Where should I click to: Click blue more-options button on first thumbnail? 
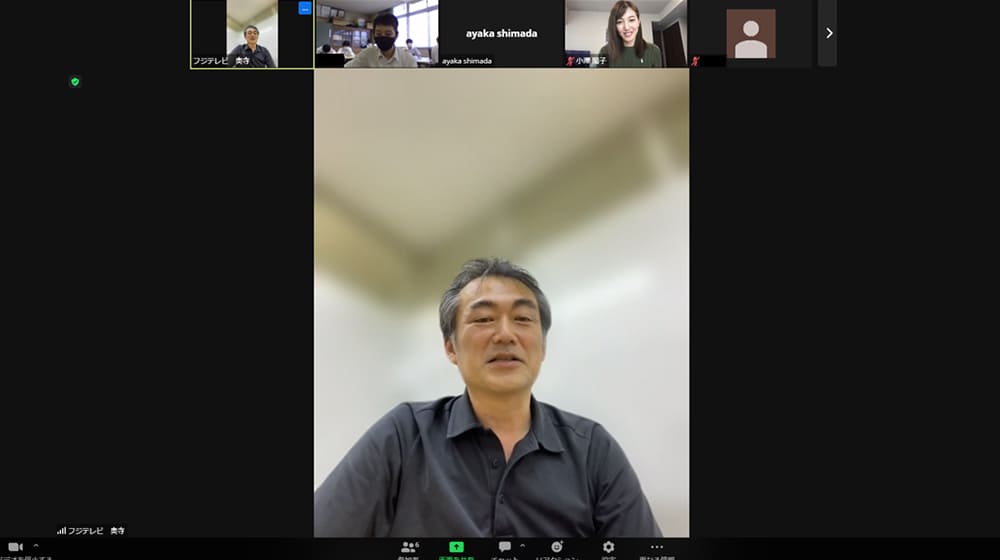pos(305,8)
